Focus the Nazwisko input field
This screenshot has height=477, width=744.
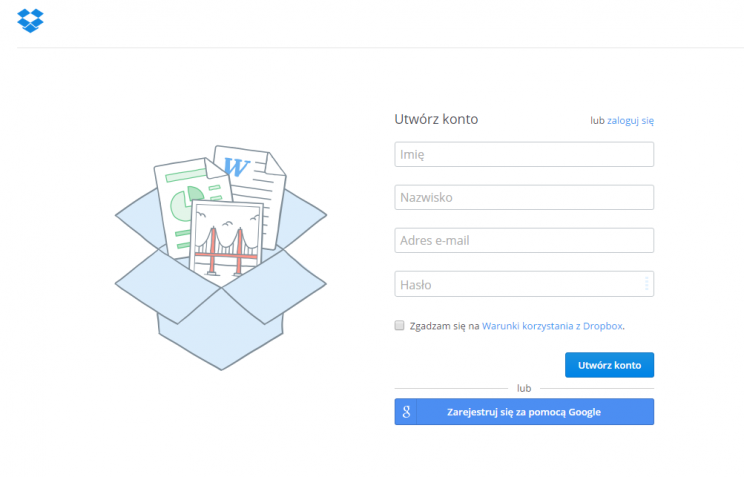pos(524,197)
